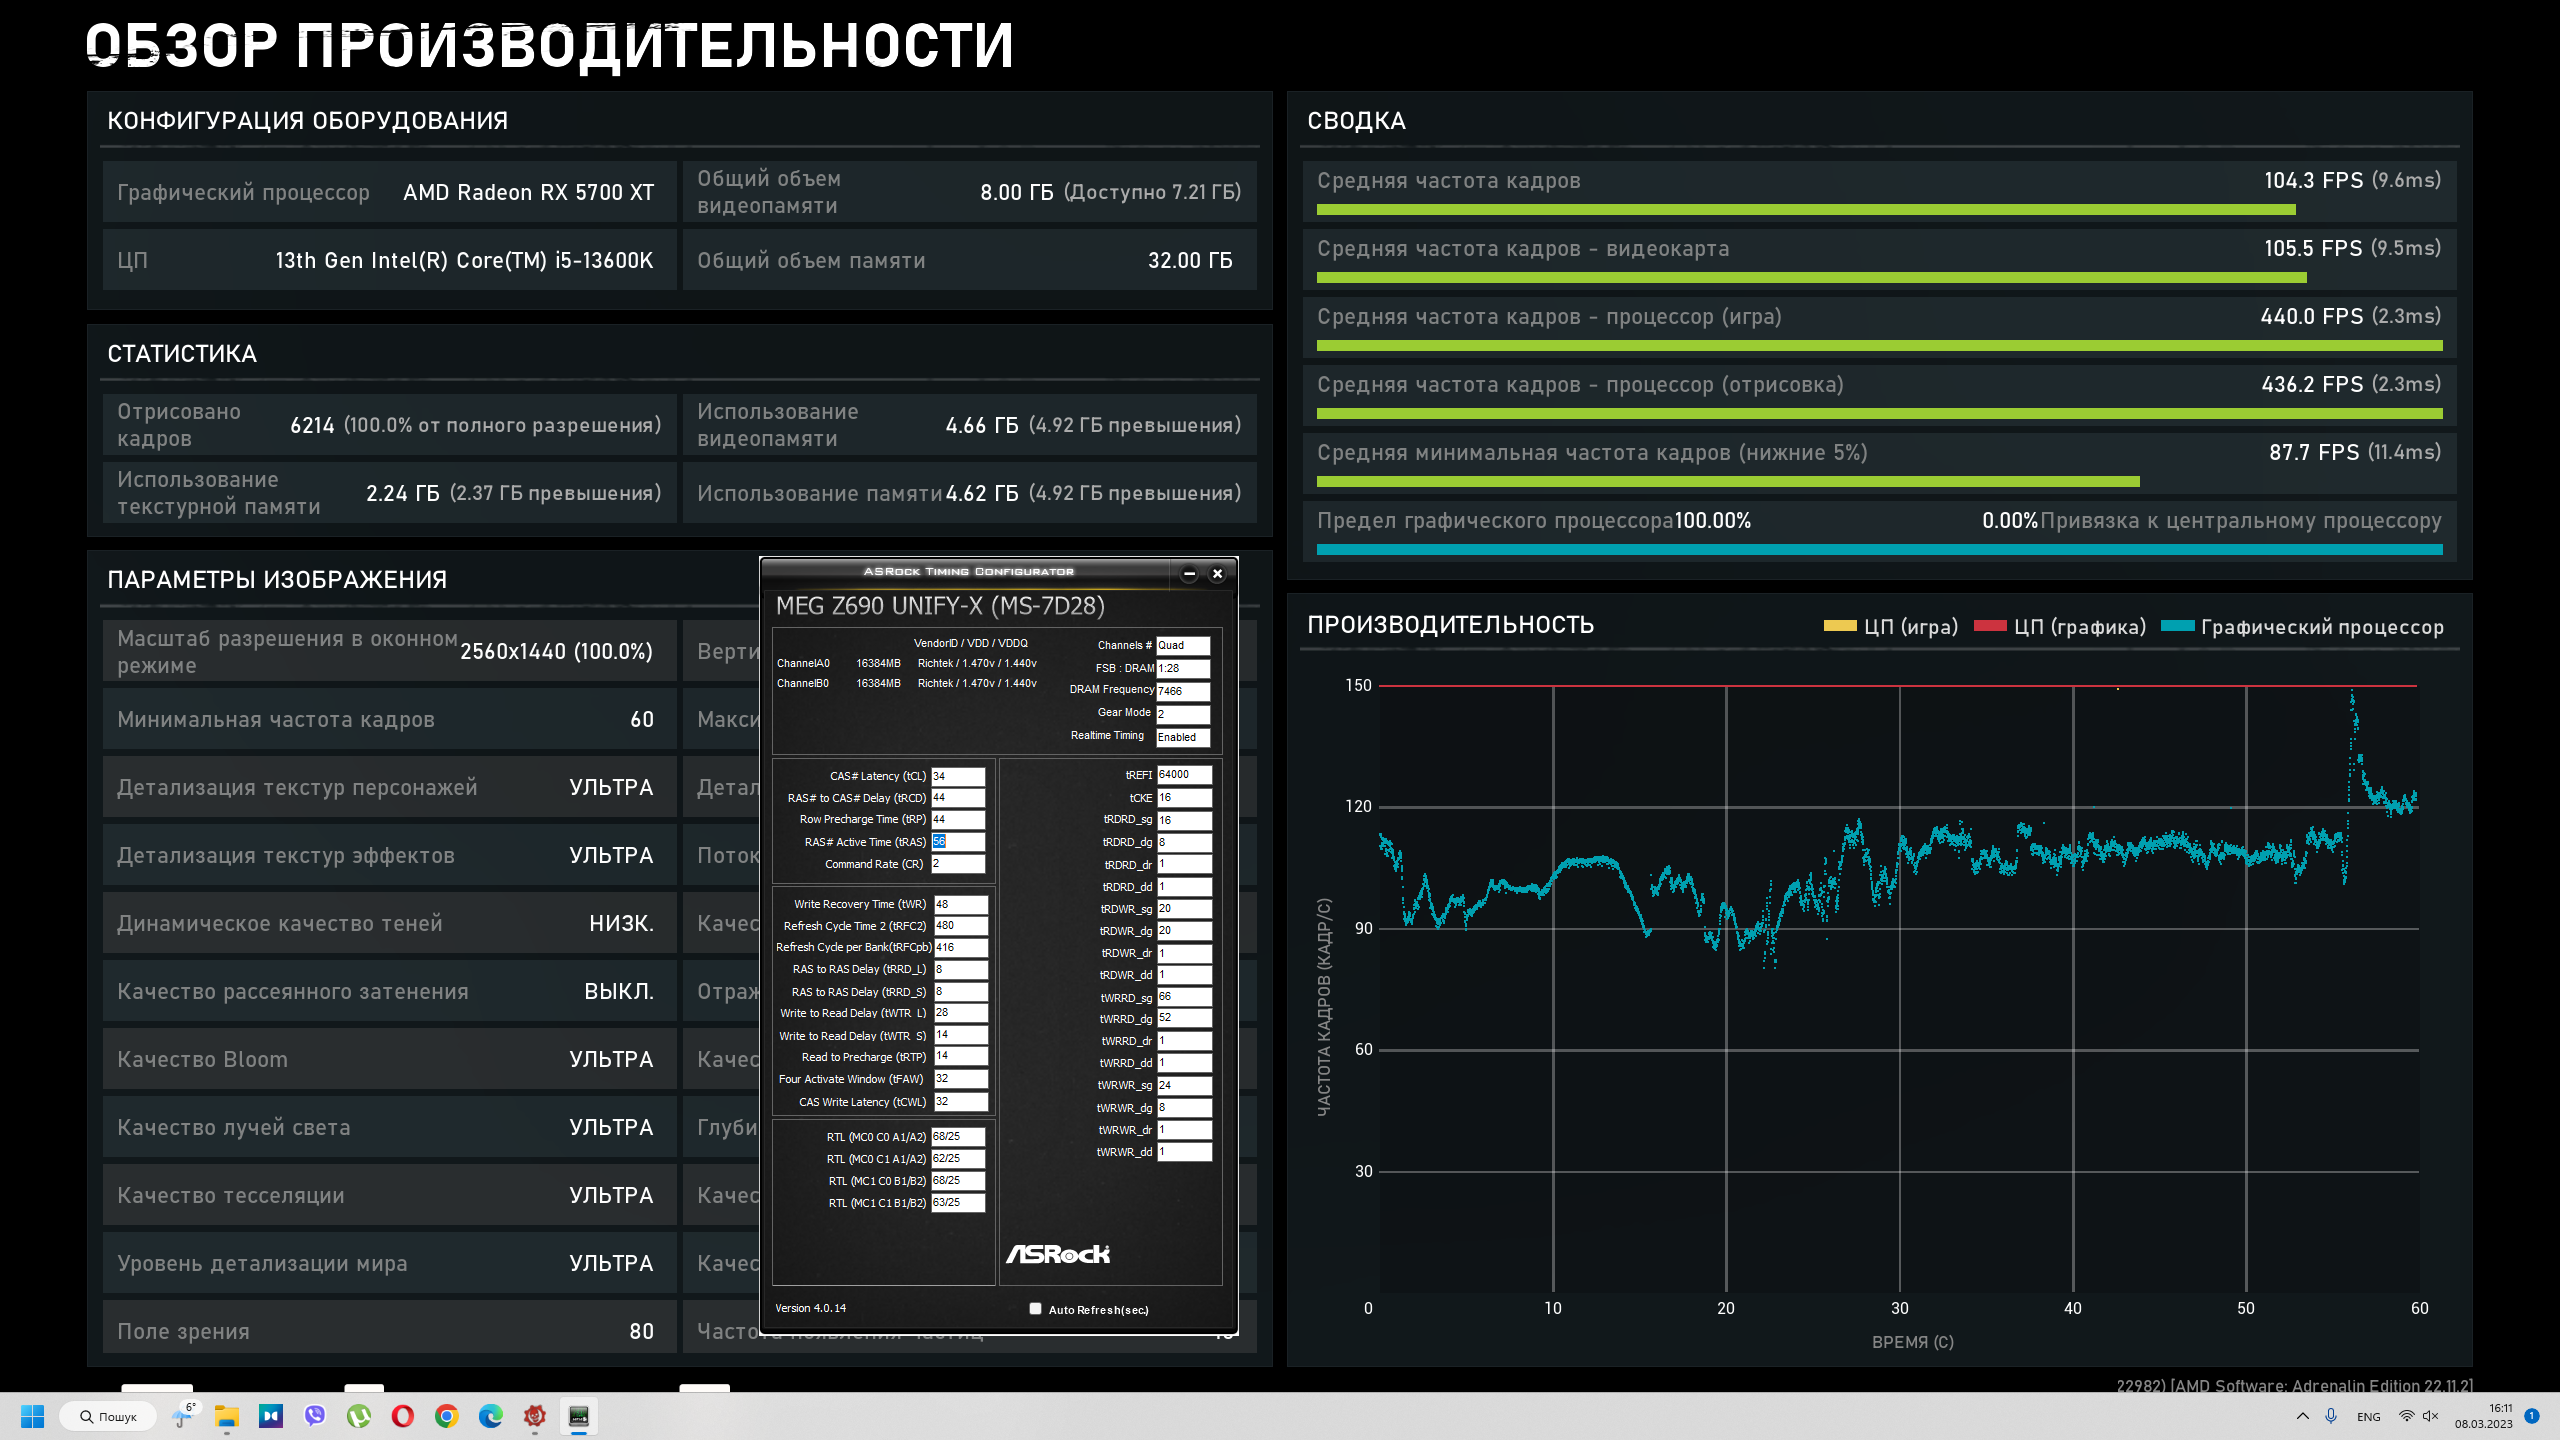Open Wi-Fi network settings in tray
The height and width of the screenshot is (1440, 2560).
(x=2407, y=1416)
